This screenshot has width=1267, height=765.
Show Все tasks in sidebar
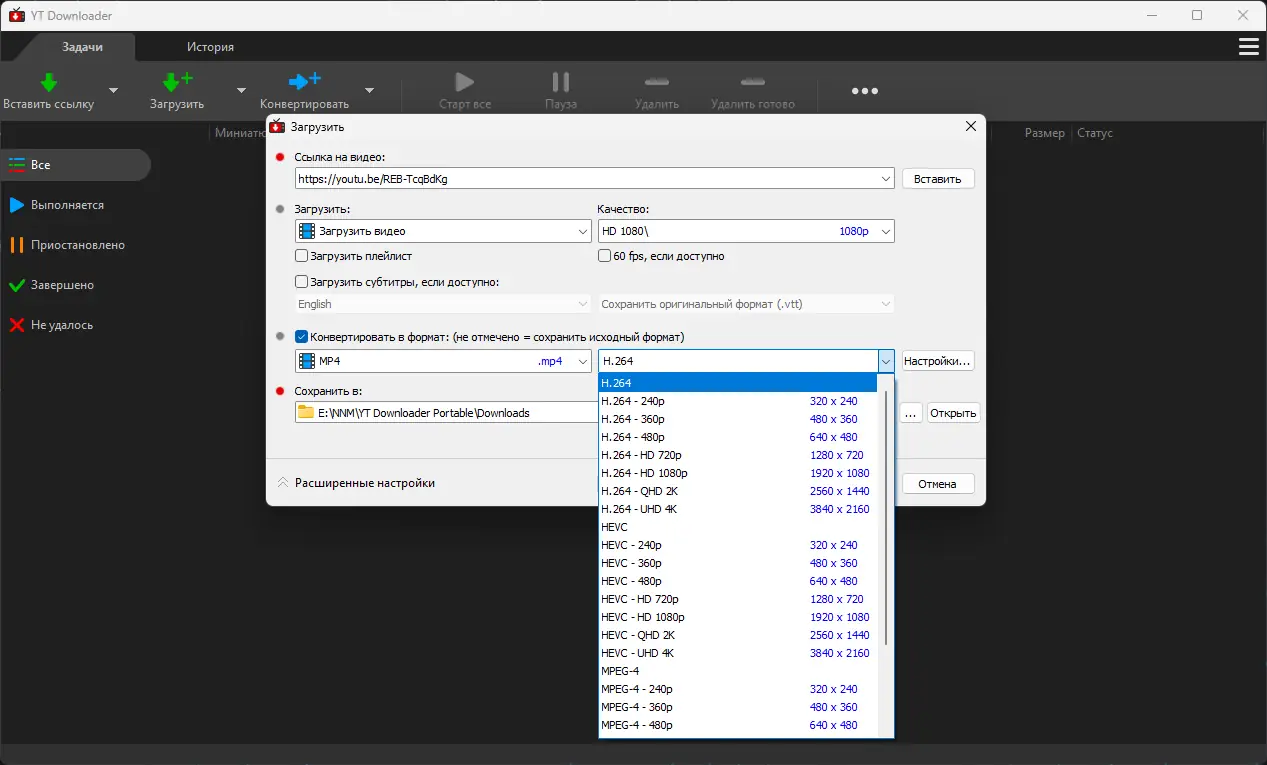(75, 165)
